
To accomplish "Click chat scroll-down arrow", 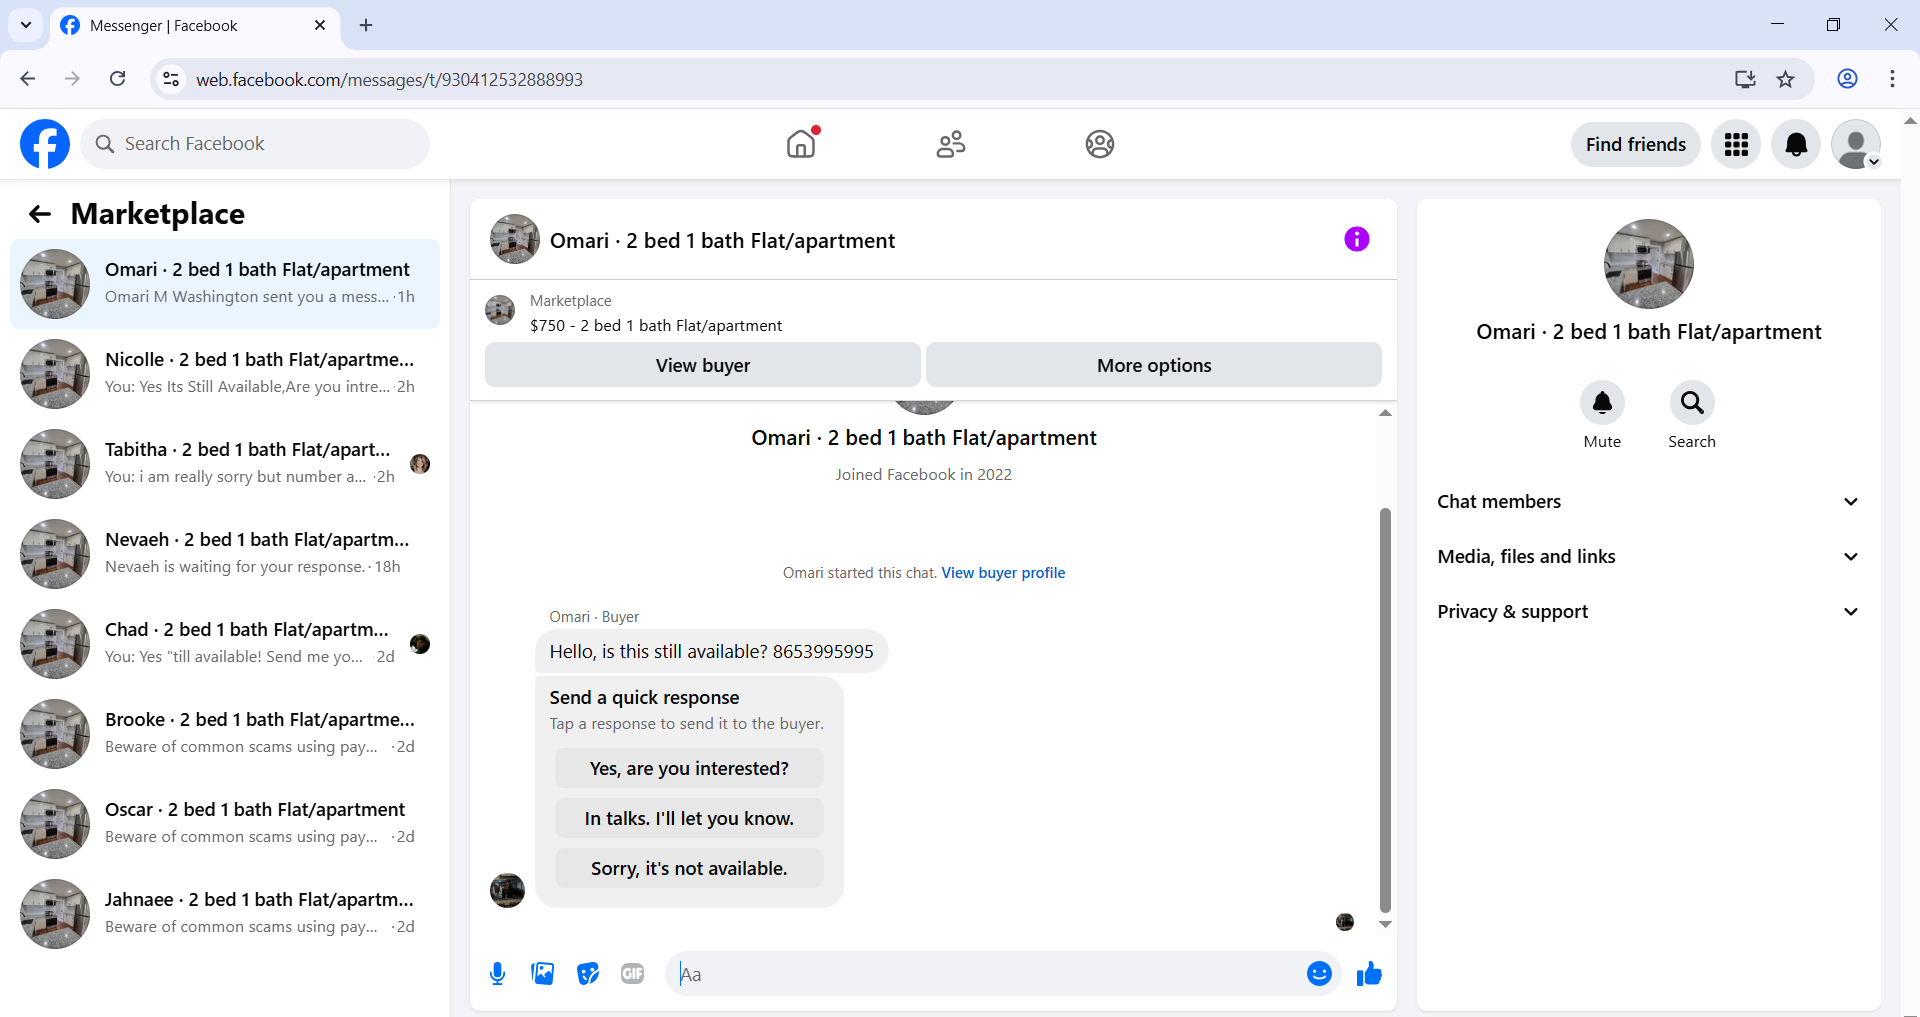I will [1385, 924].
